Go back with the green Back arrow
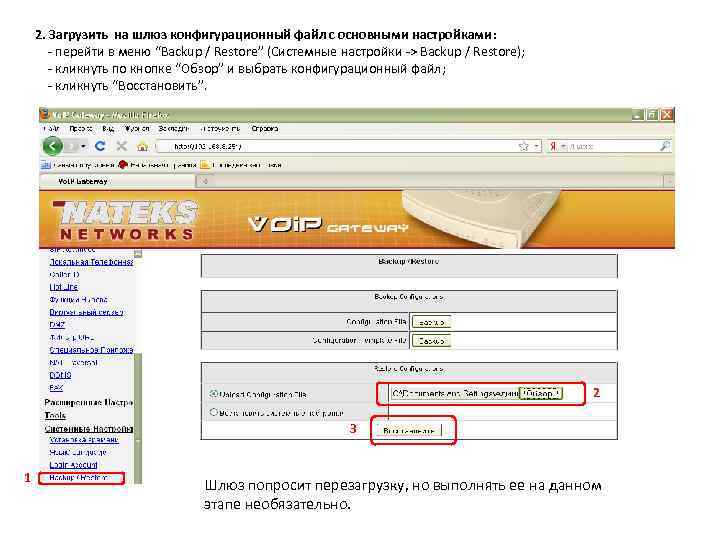This screenshot has width=720, height=540. pyautogui.click(x=52, y=146)
